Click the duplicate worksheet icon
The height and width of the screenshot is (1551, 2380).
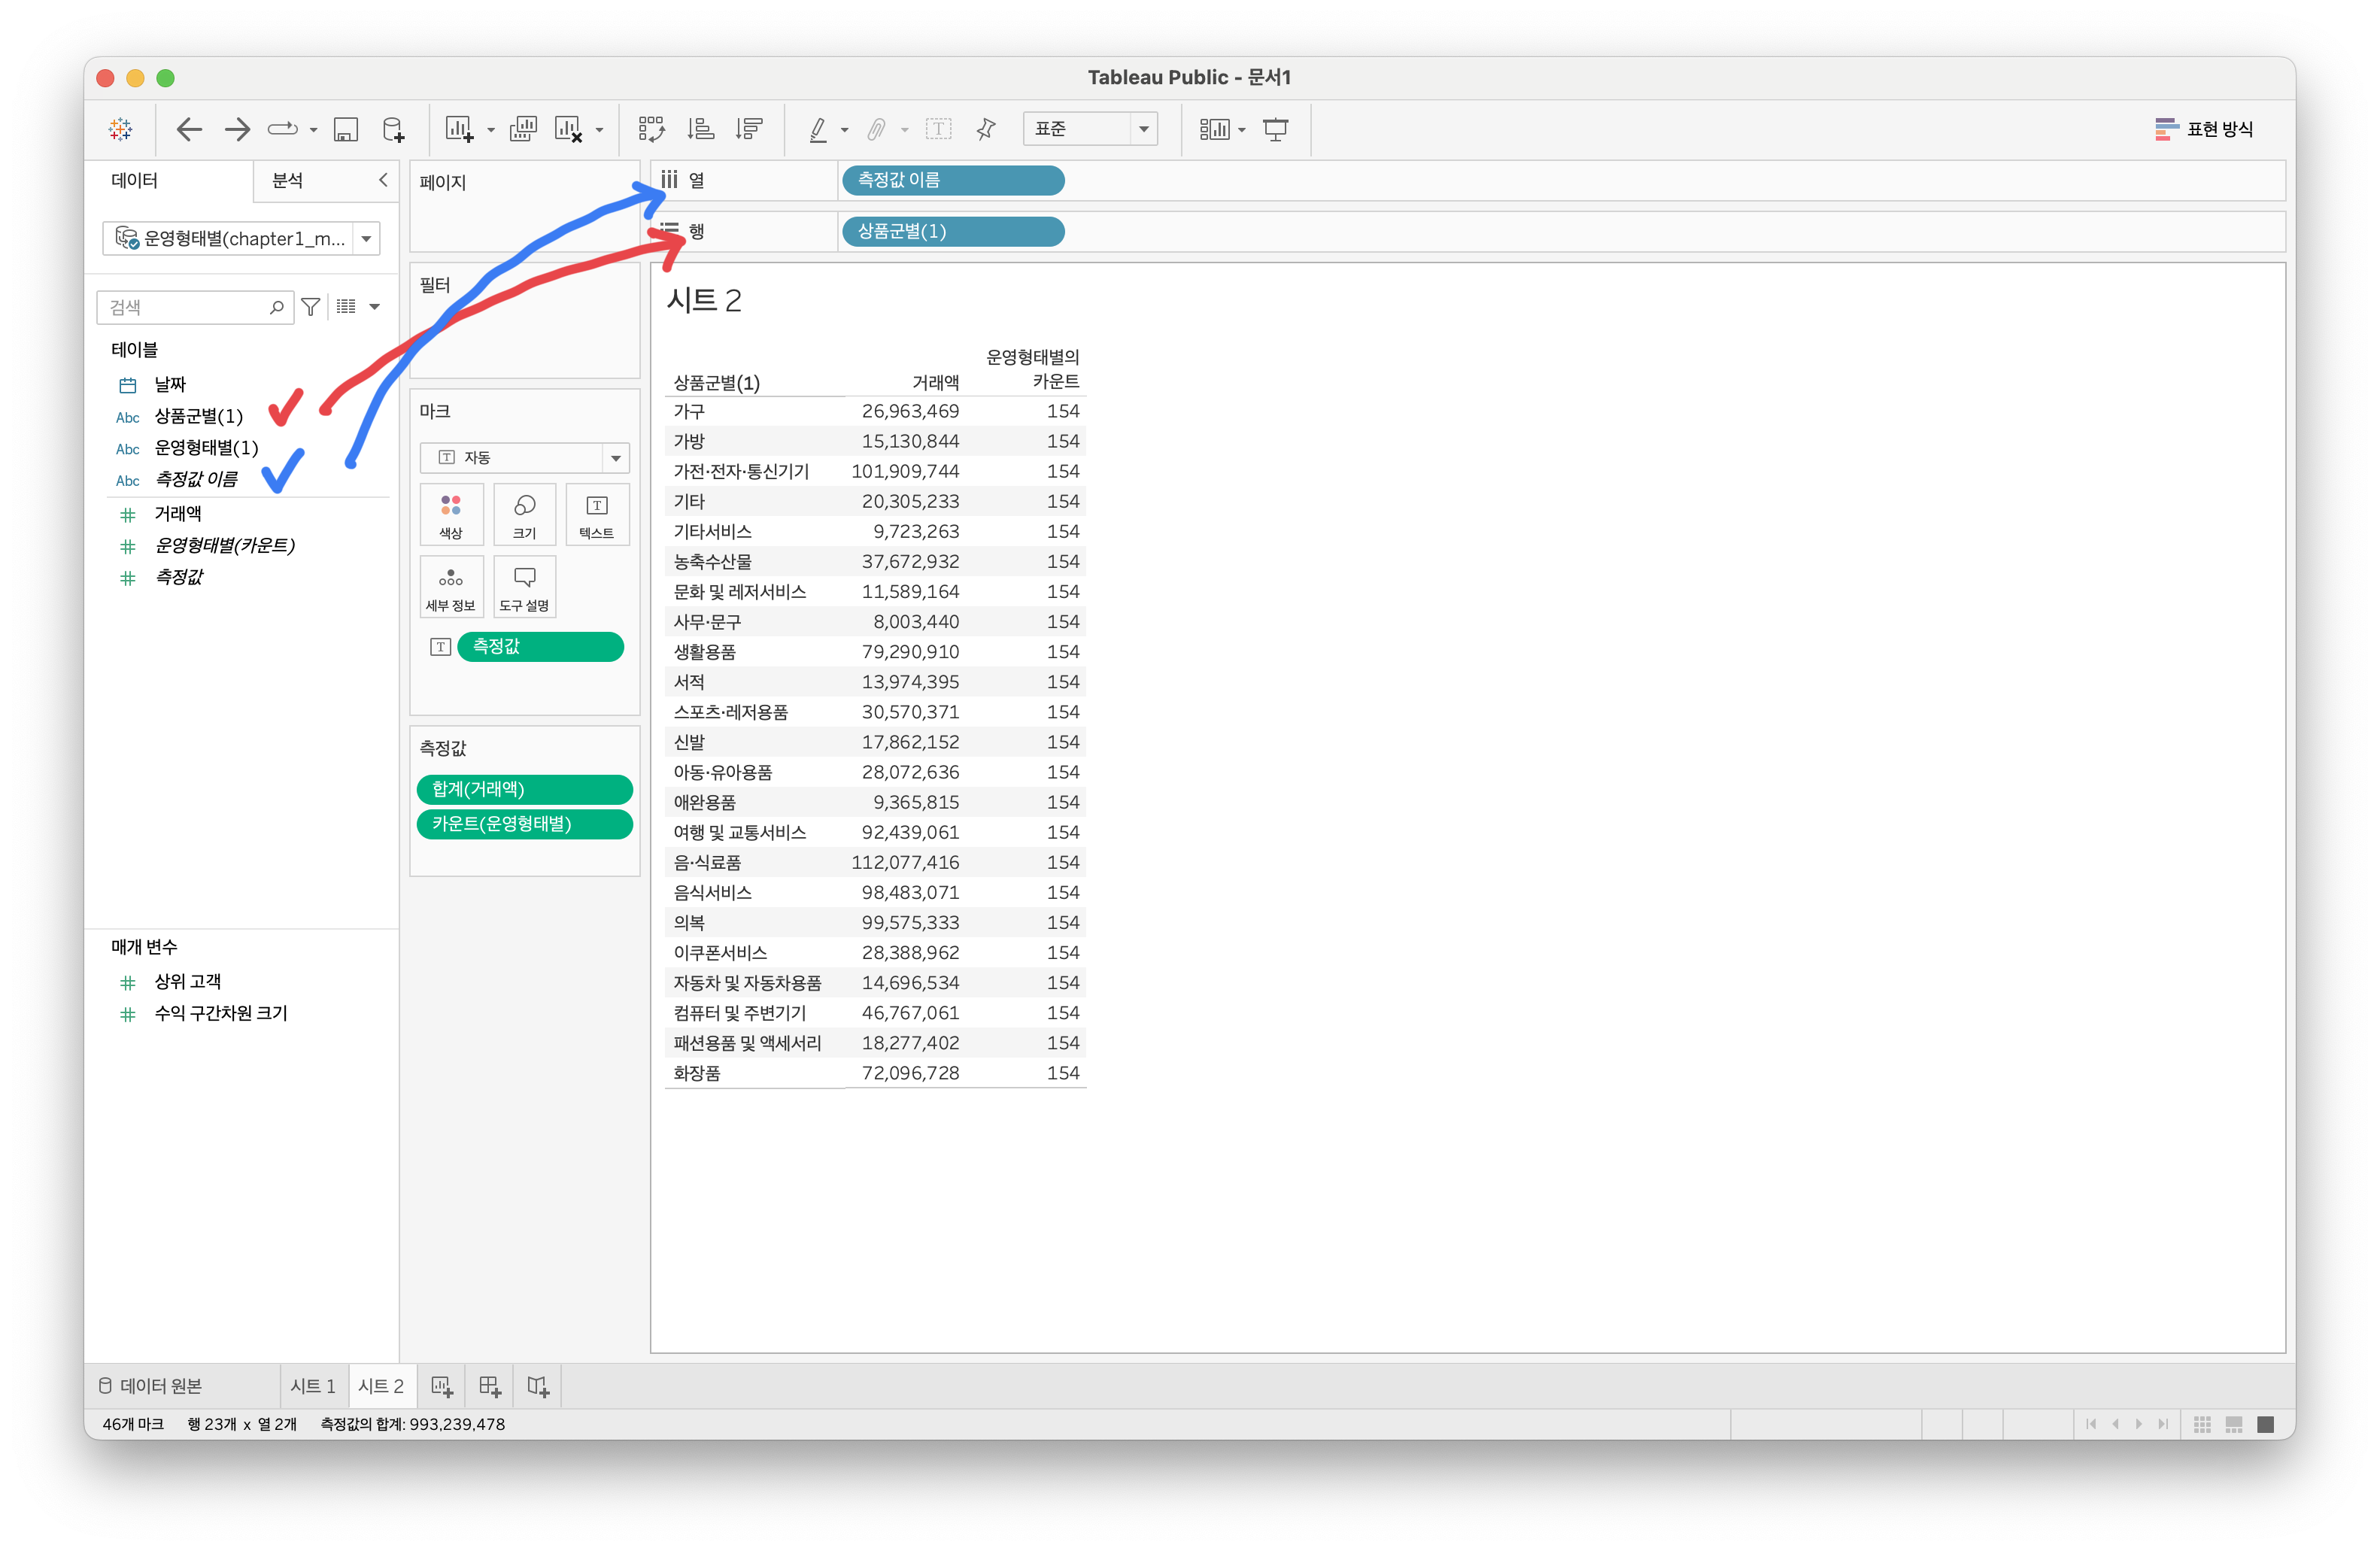point(523,129)
